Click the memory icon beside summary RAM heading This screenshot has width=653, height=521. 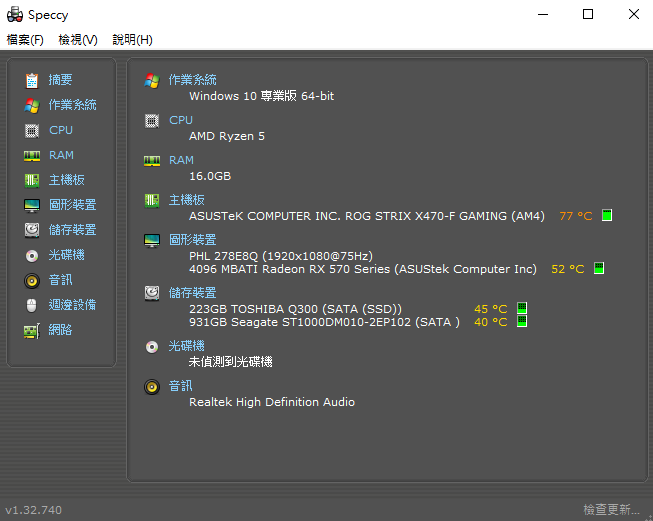pyautogui.click(x=152, y=161)
